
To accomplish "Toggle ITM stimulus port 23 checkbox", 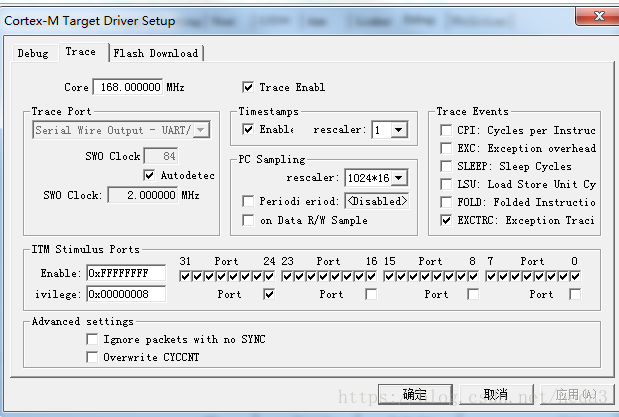I will tap(287, 276).
